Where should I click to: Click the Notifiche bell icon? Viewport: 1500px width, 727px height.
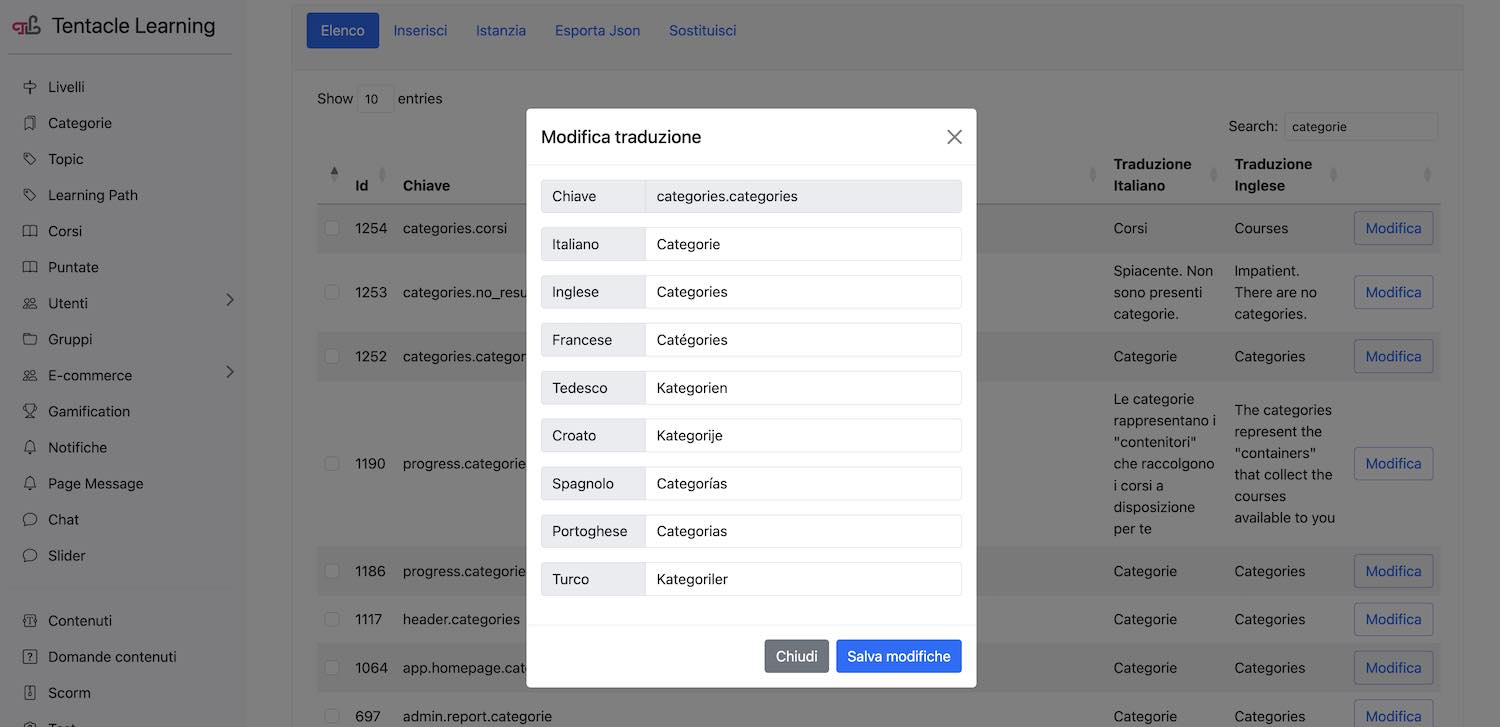tap(29, 447)
